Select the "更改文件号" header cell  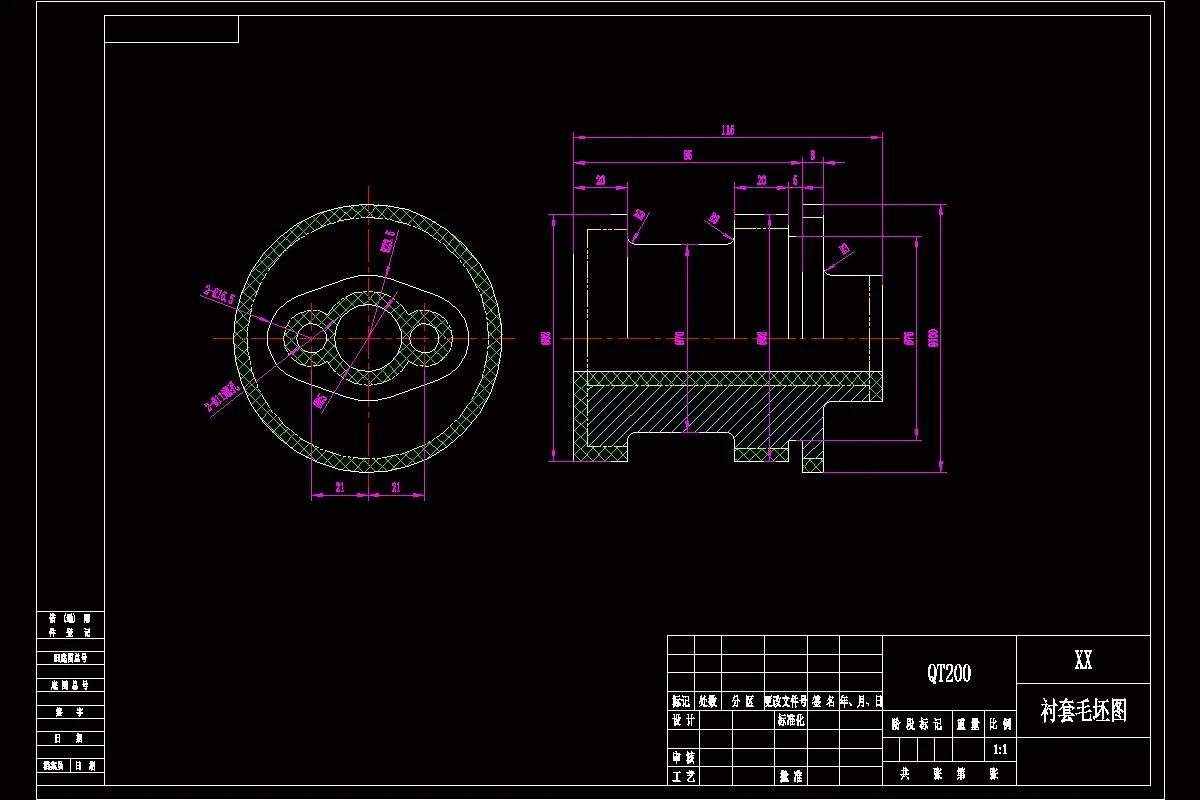[x=785, y=701]
